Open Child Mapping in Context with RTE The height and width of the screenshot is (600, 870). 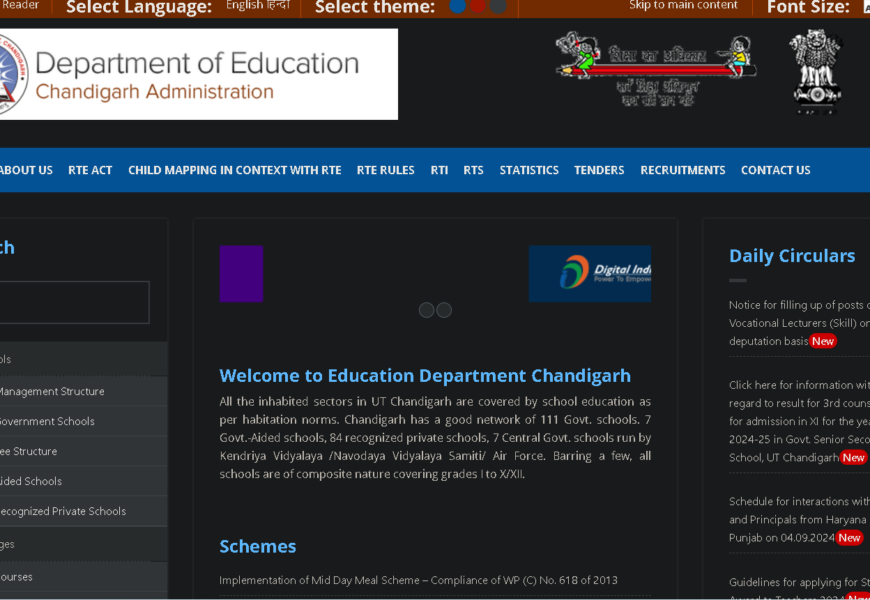point(235,170)
